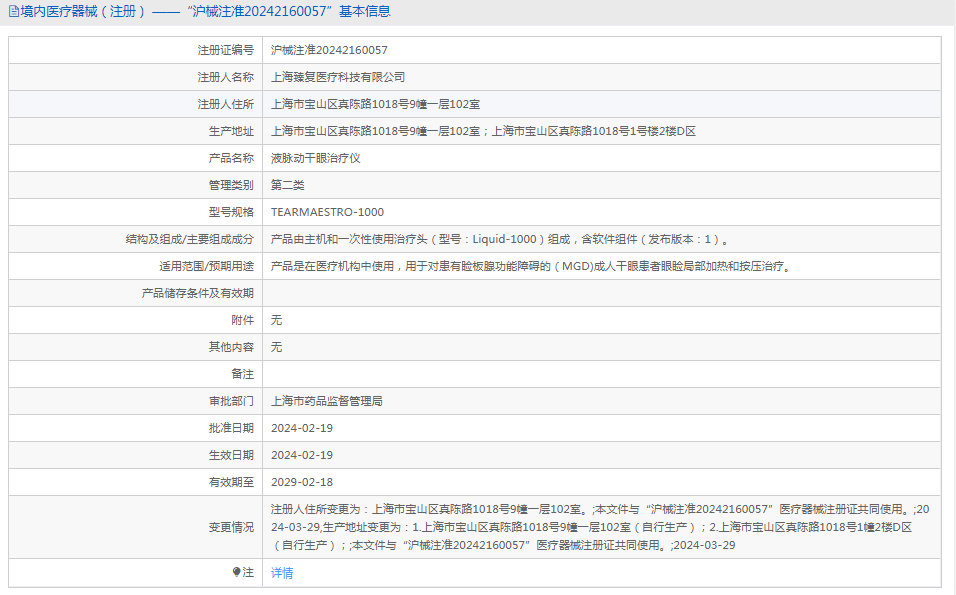956x595 pixels.
Task: Click the 管理类别 label
Action: click(x=231, y=185)
